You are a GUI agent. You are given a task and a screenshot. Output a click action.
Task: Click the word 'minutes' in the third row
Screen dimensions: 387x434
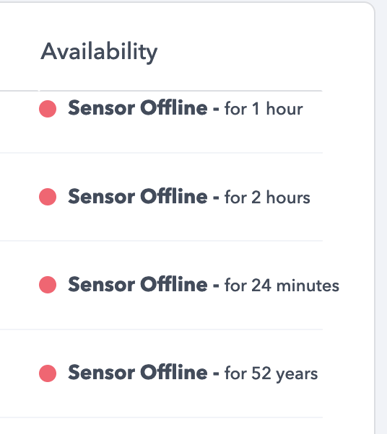[x=308, y=286]
